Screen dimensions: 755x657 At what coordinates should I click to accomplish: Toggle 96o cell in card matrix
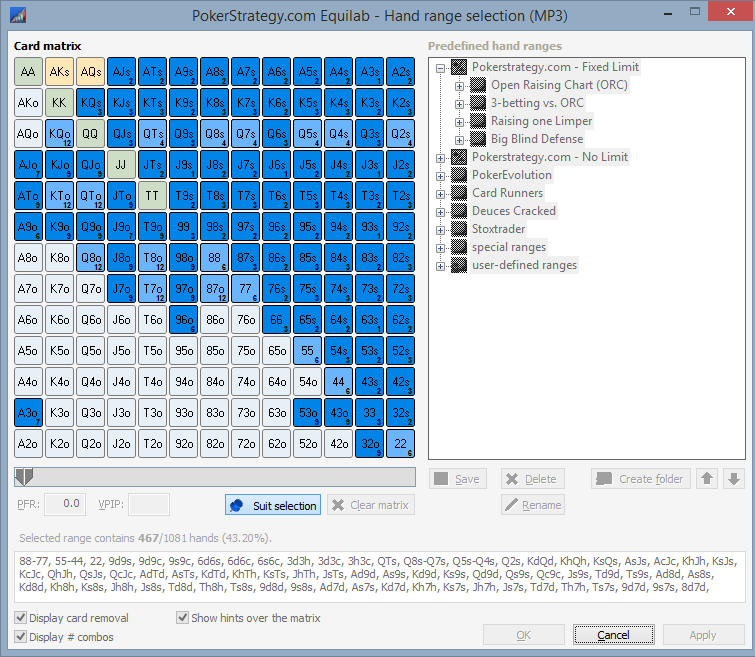pyautogui.click(x=183, y=320)
